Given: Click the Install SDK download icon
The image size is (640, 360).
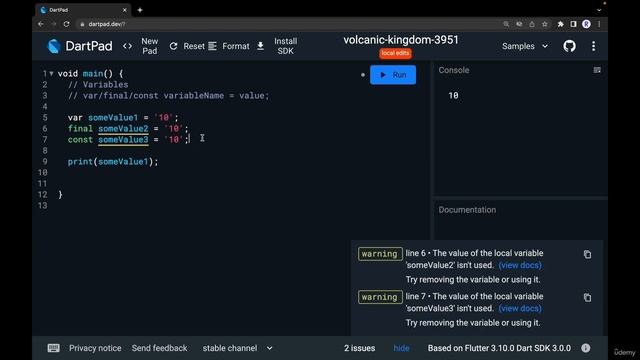Looking at the screenshot, I should point(260,46).
